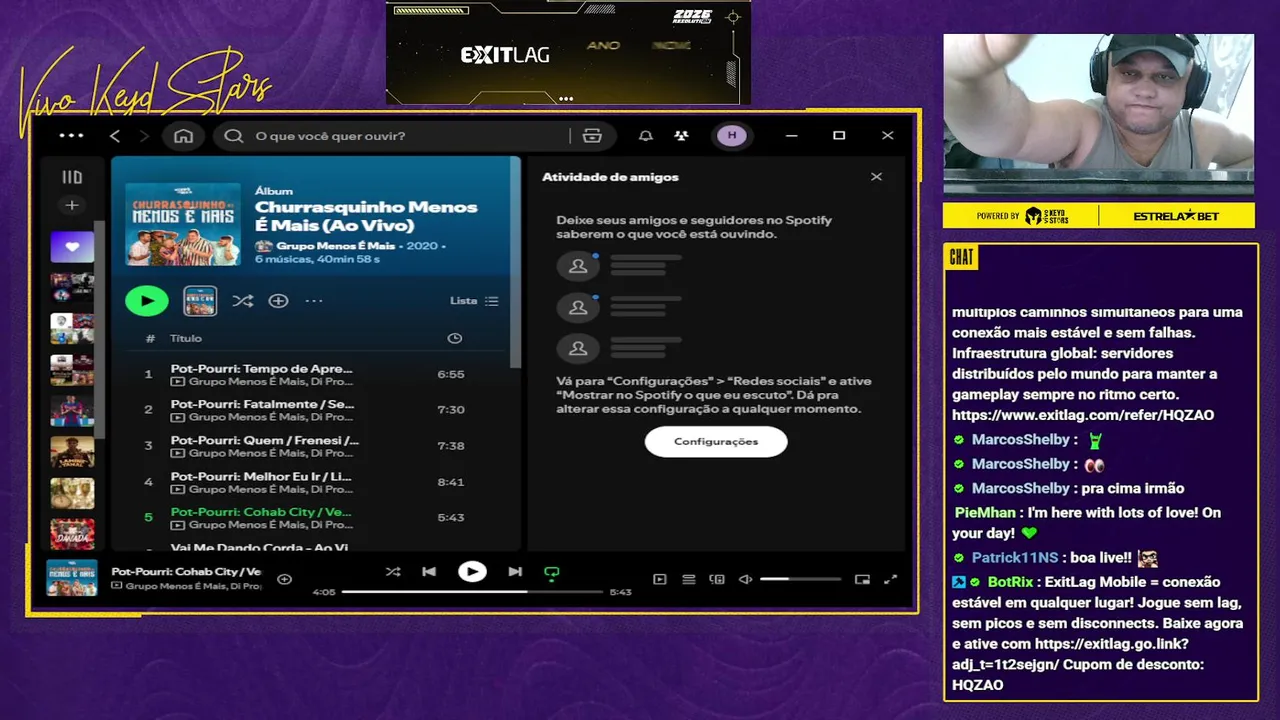
Task: Click the EstrelaBet sponsor logo
Action: point(1177,216)
